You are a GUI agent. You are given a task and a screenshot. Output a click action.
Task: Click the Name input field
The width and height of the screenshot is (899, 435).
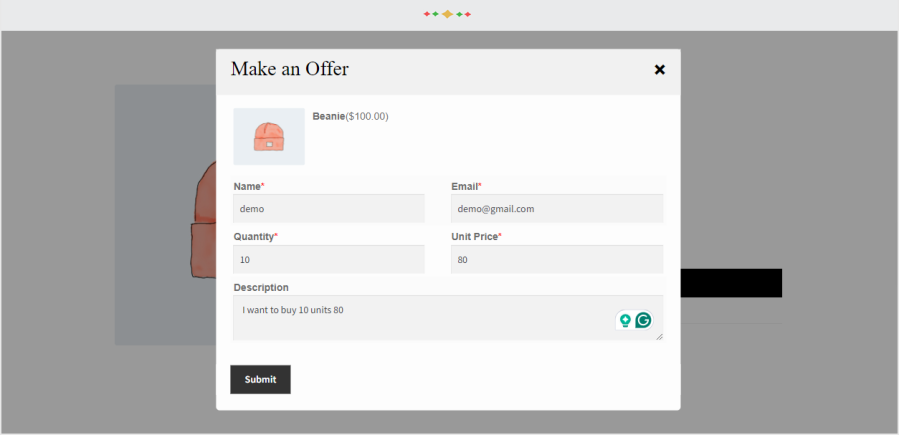click(x=329, y=209)
